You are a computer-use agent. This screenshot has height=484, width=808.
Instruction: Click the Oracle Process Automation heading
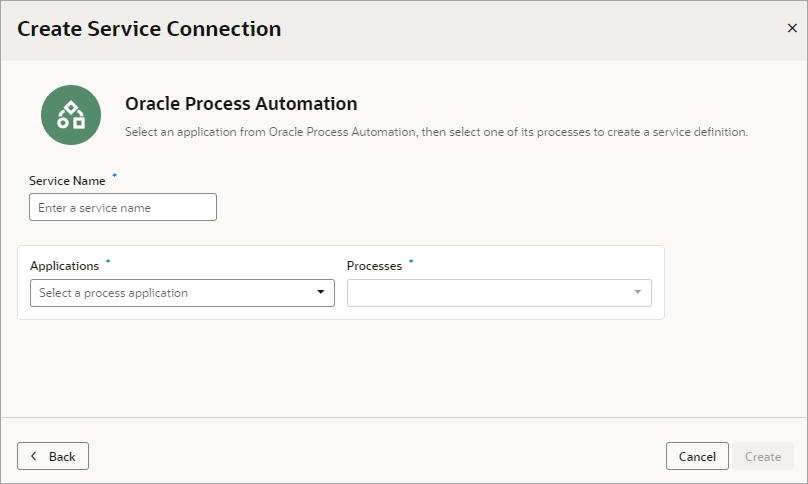click(241, 104)
